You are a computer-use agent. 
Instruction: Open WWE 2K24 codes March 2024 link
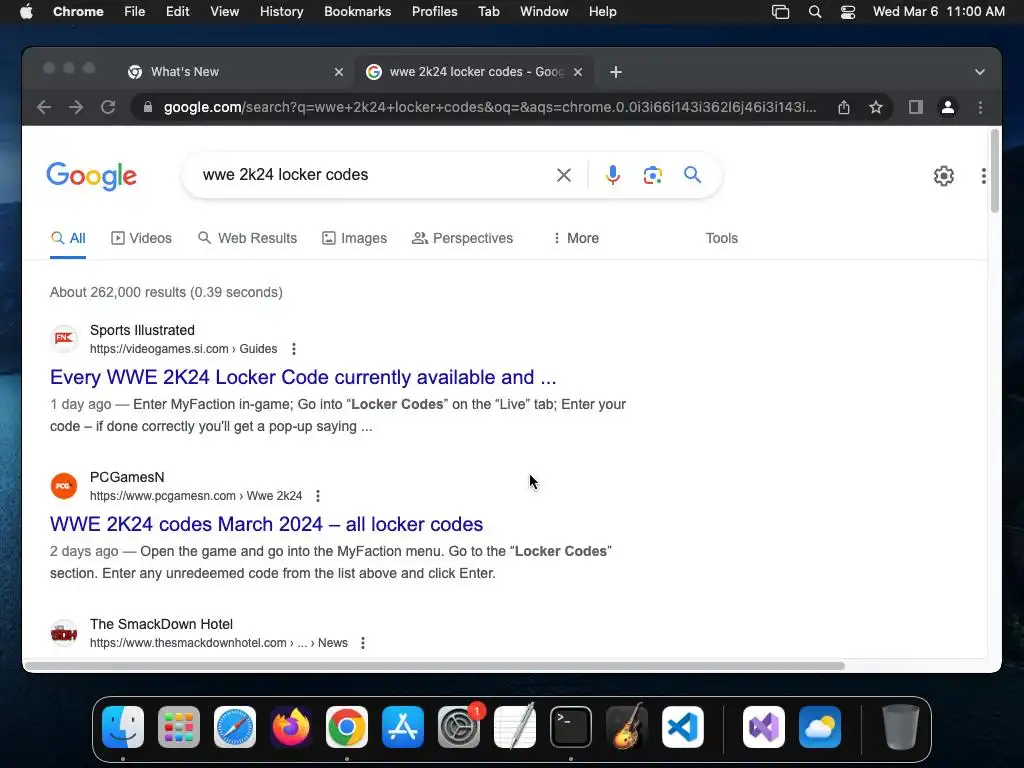coord(266,524)
